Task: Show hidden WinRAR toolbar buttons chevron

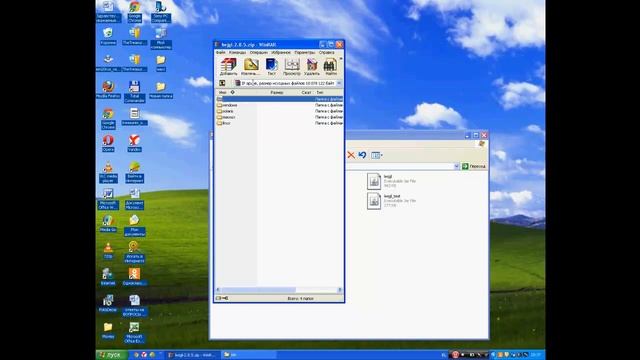Action: point(341,59)
